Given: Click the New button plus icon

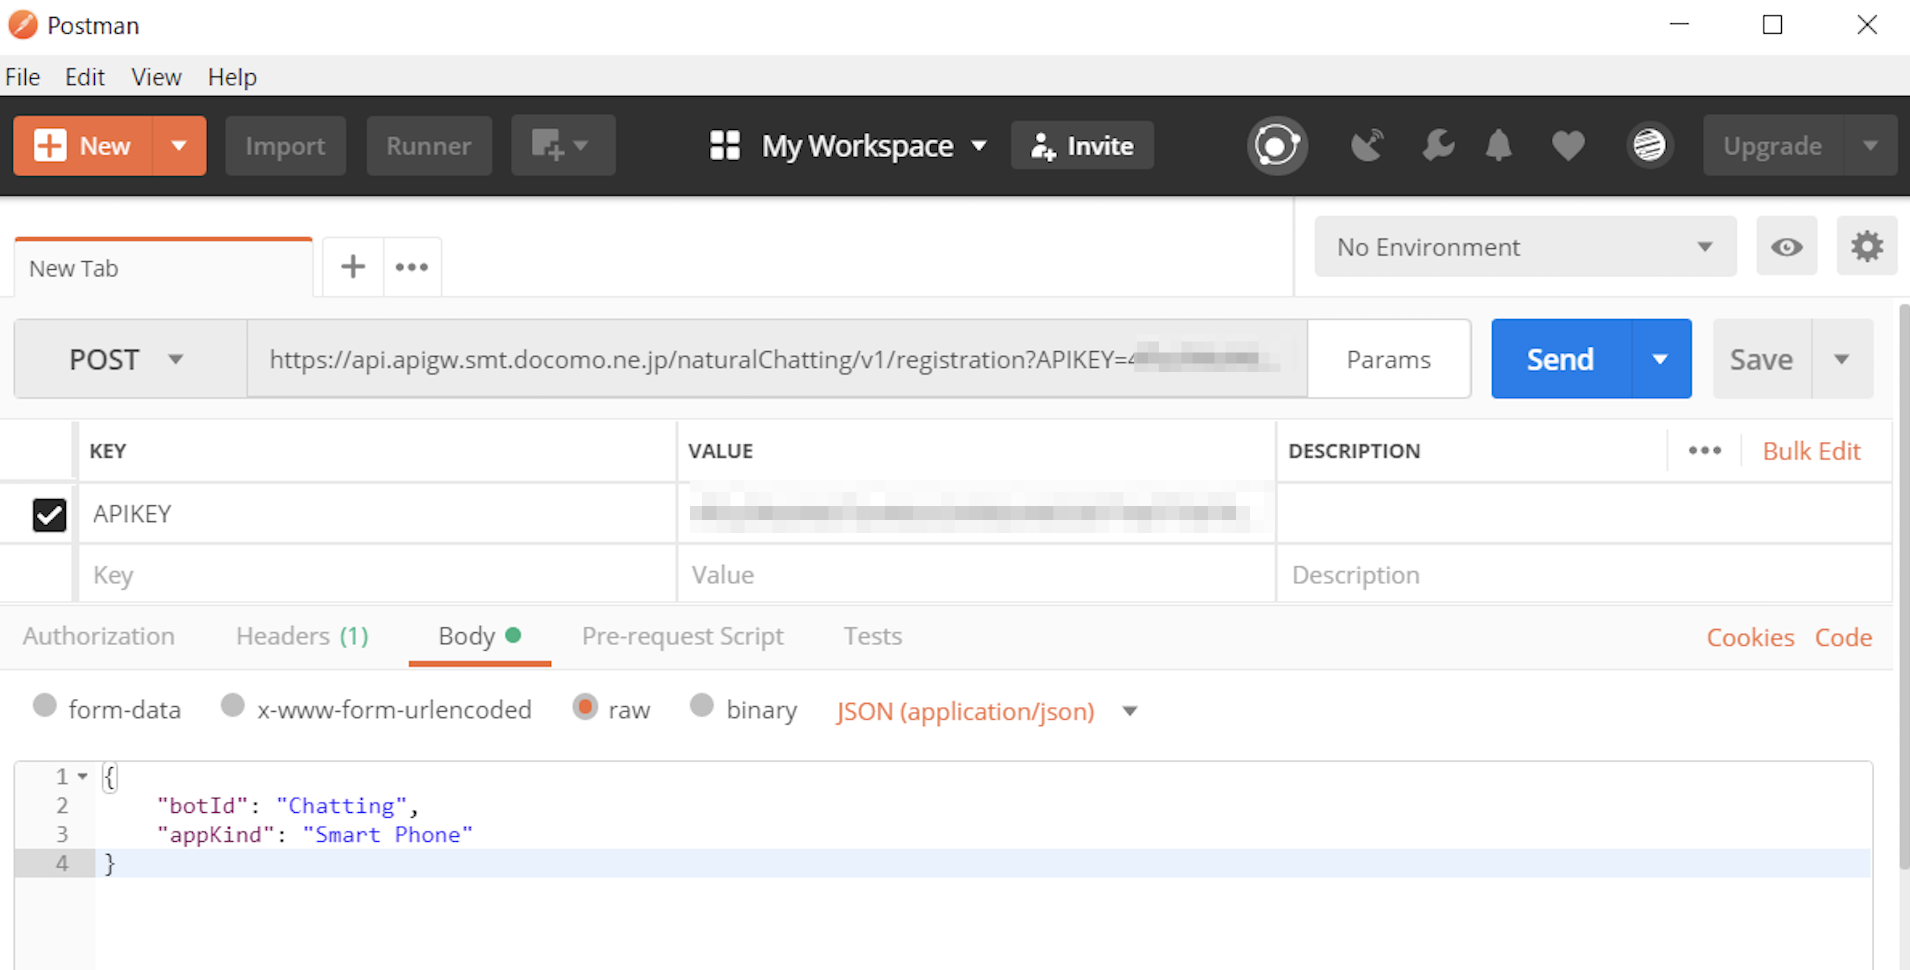Looking at the screenshot, I should click(50, 146).
